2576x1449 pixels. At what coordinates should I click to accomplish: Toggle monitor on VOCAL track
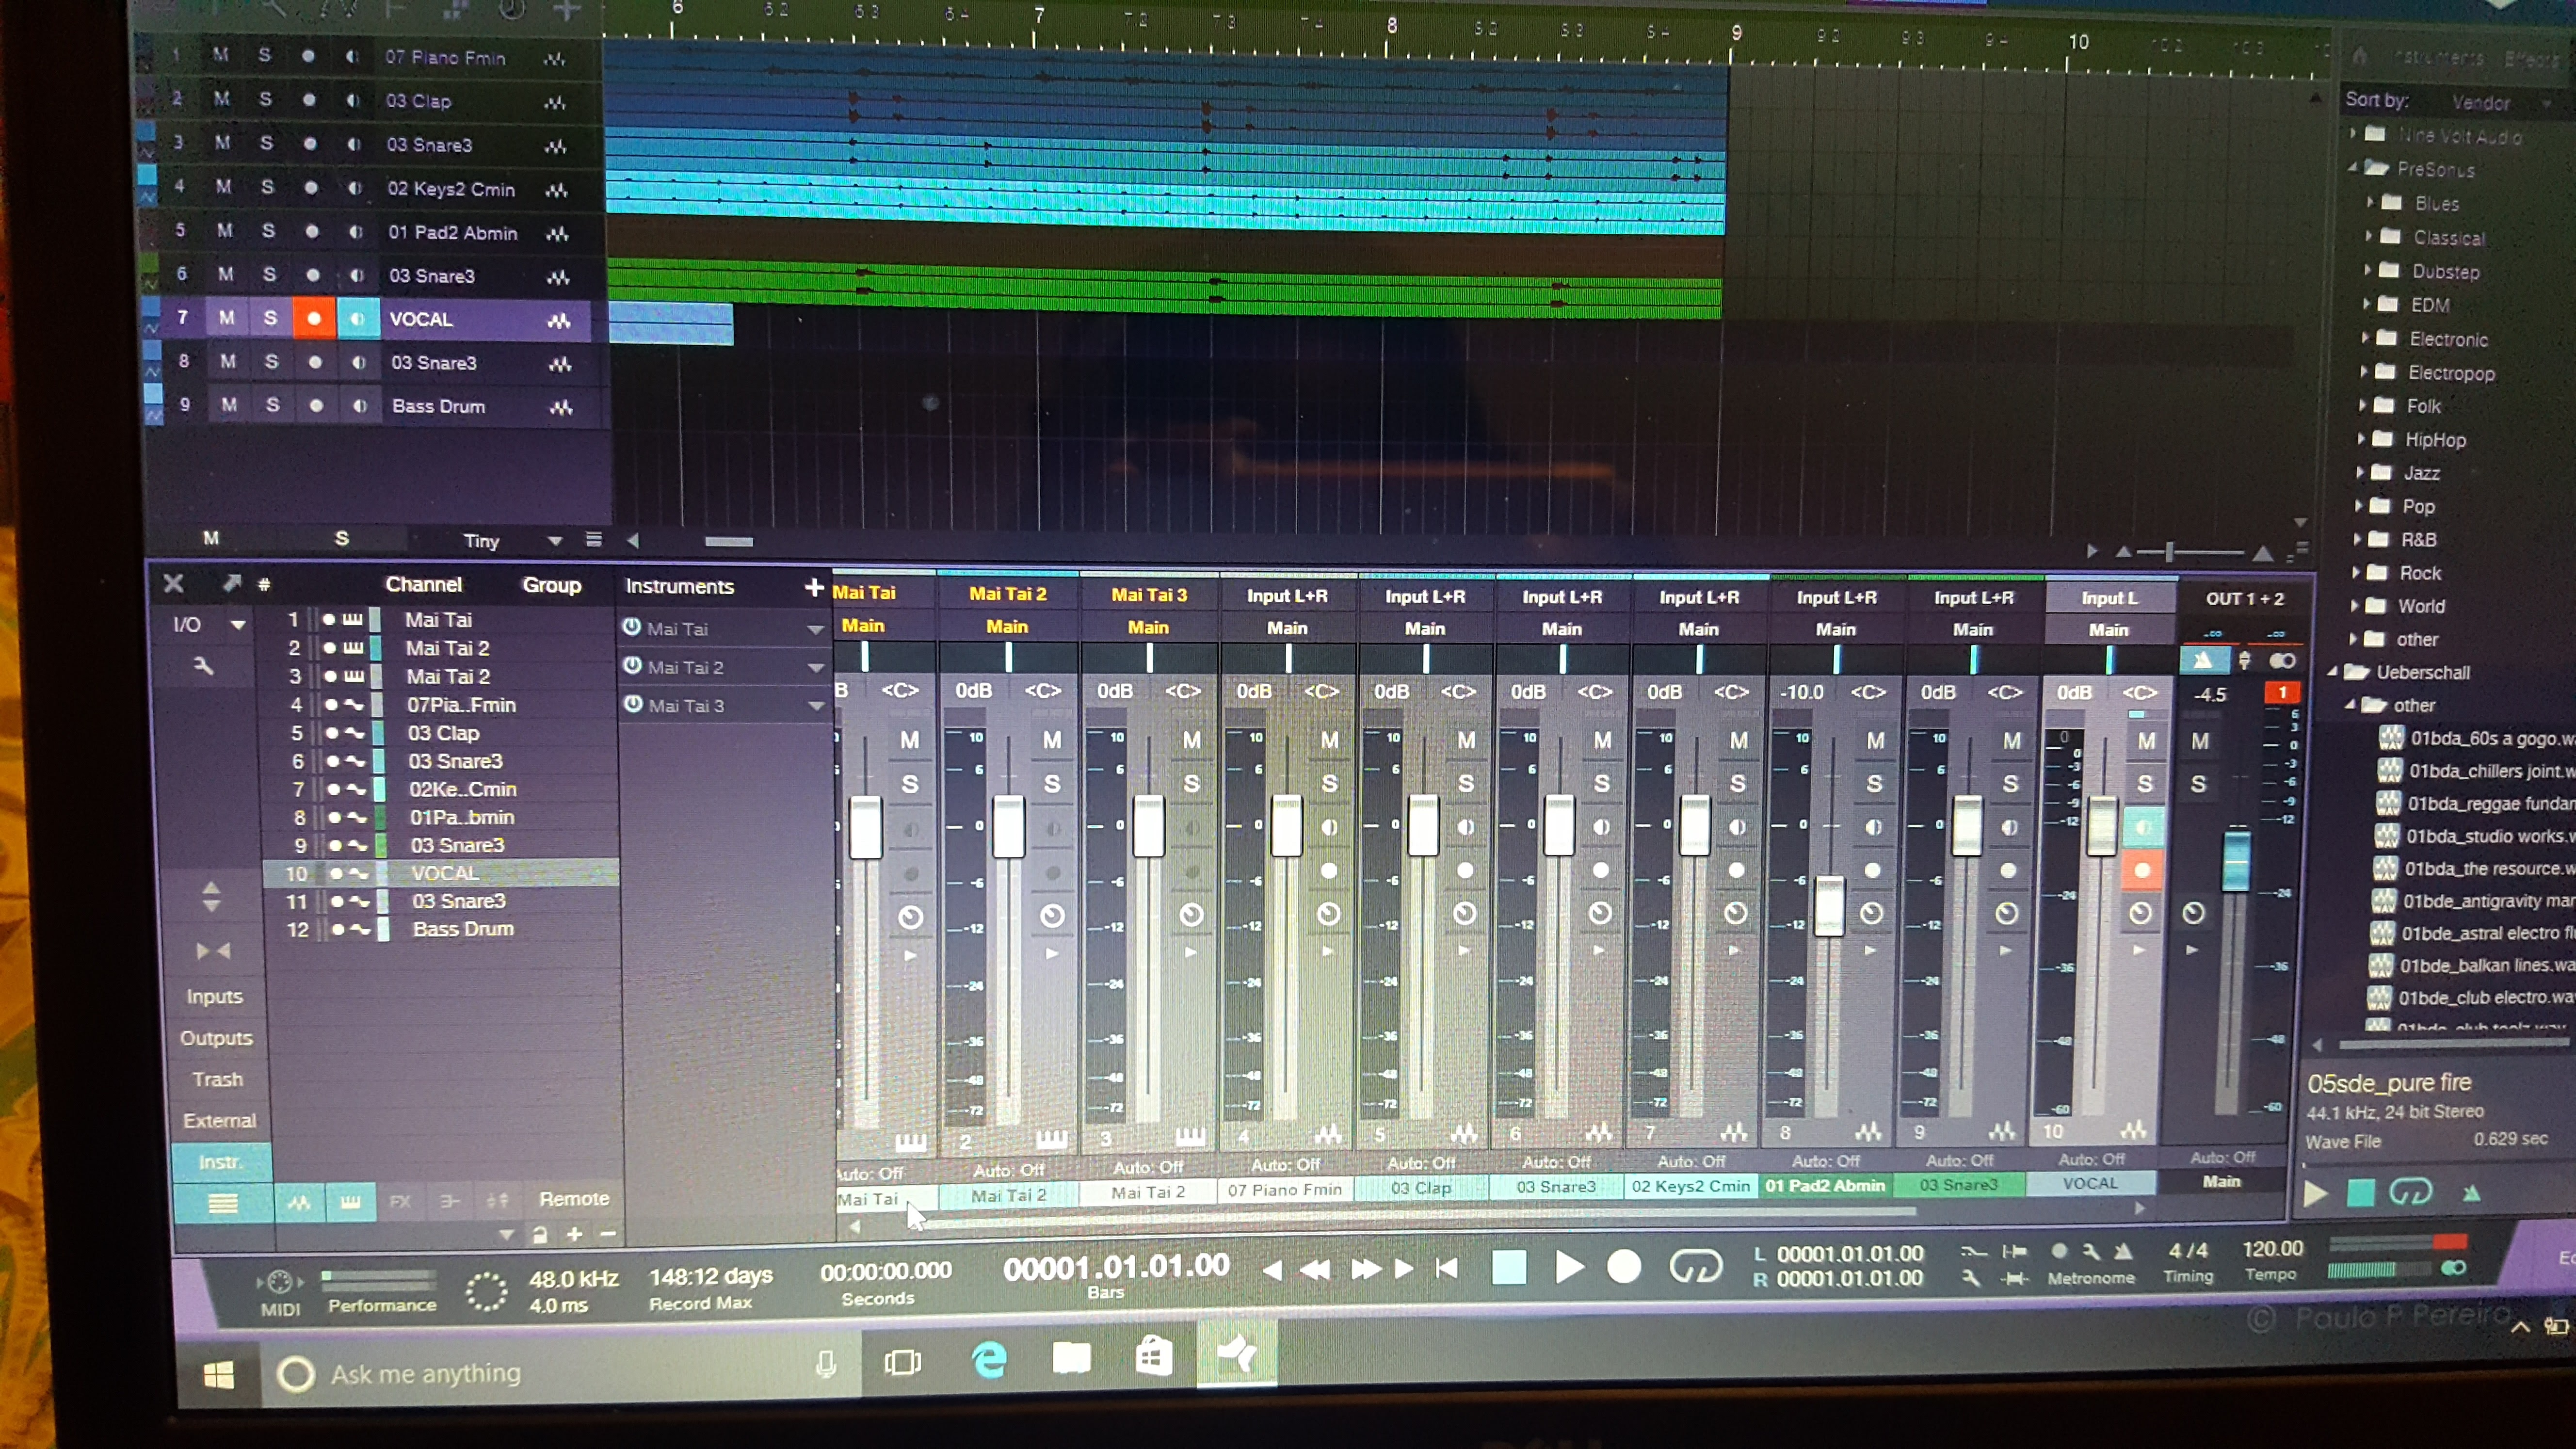coord(357,319)
